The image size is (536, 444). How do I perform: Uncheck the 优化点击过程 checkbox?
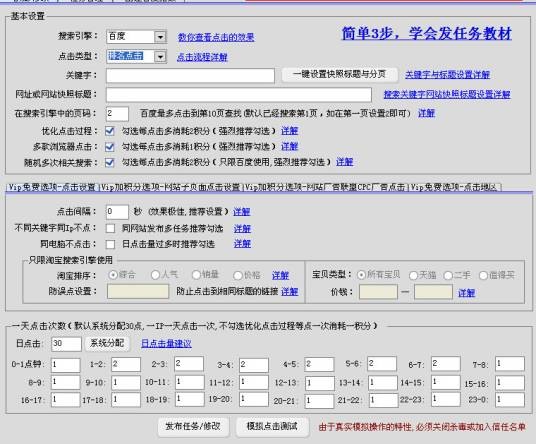pyautogui.click(x=110, y=131)
